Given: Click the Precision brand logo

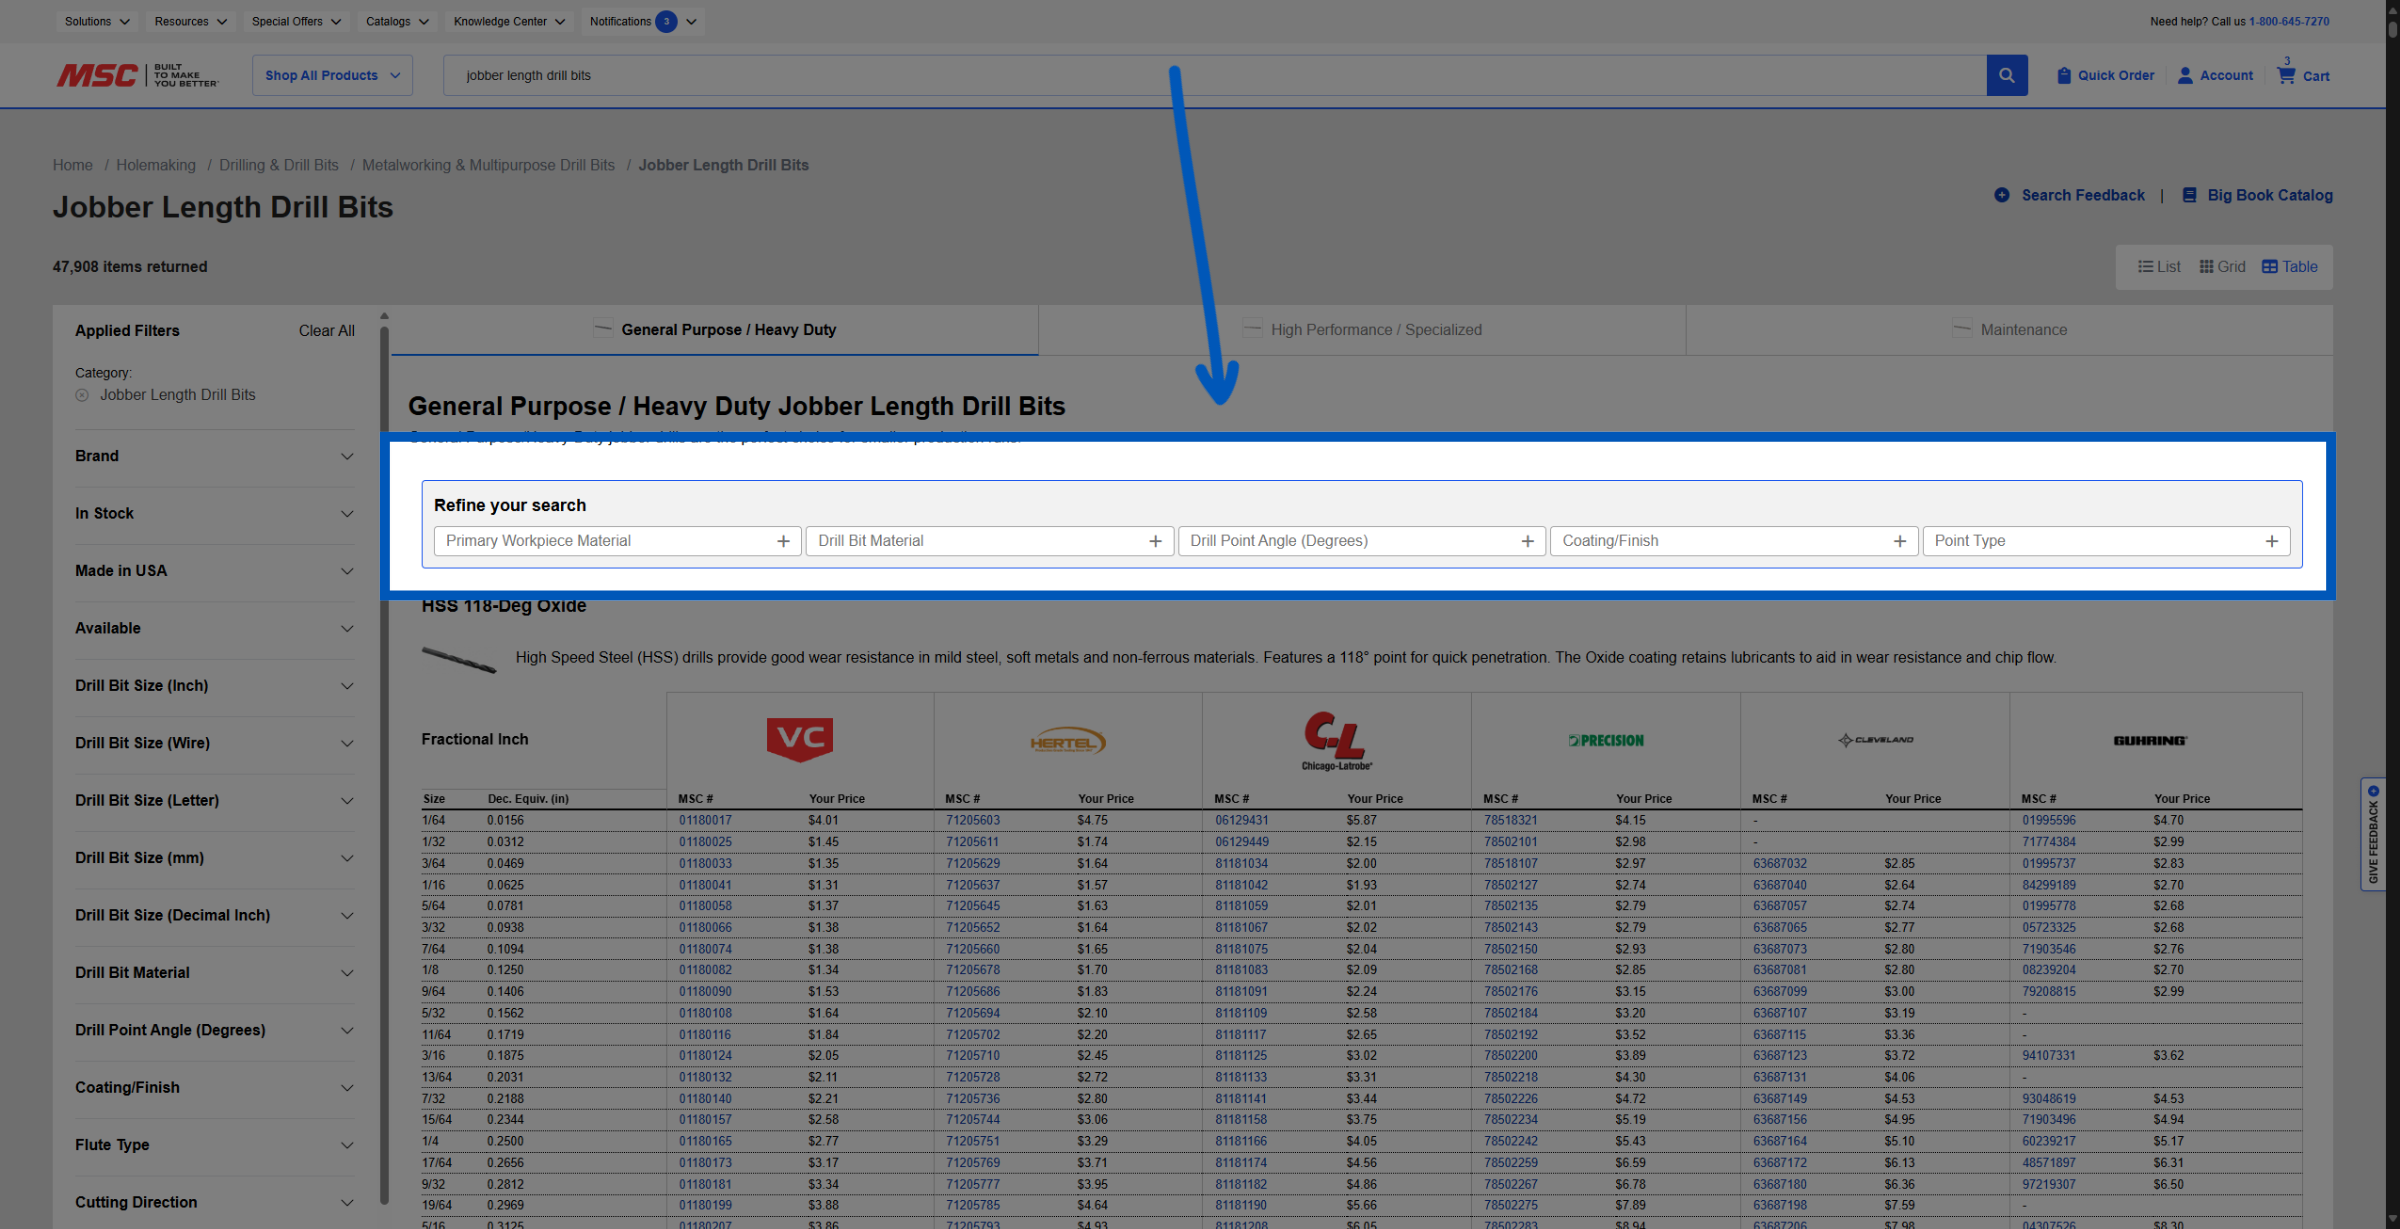Looking at the screenshot, I should click(1606, 740).
